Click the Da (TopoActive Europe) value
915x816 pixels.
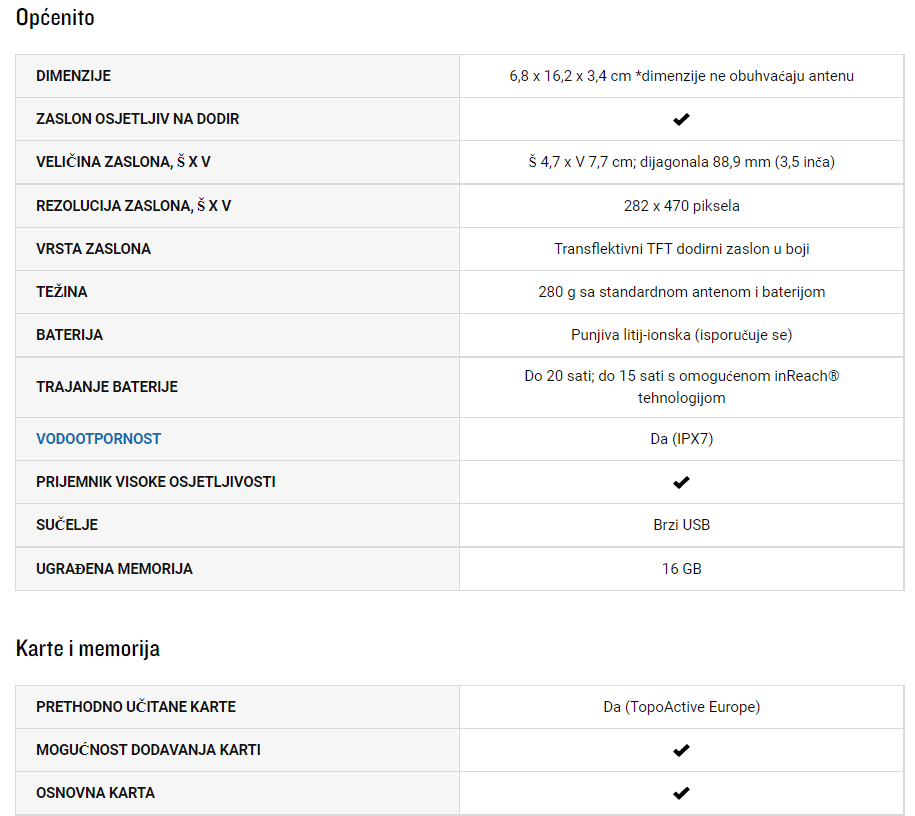coord(681,707)
